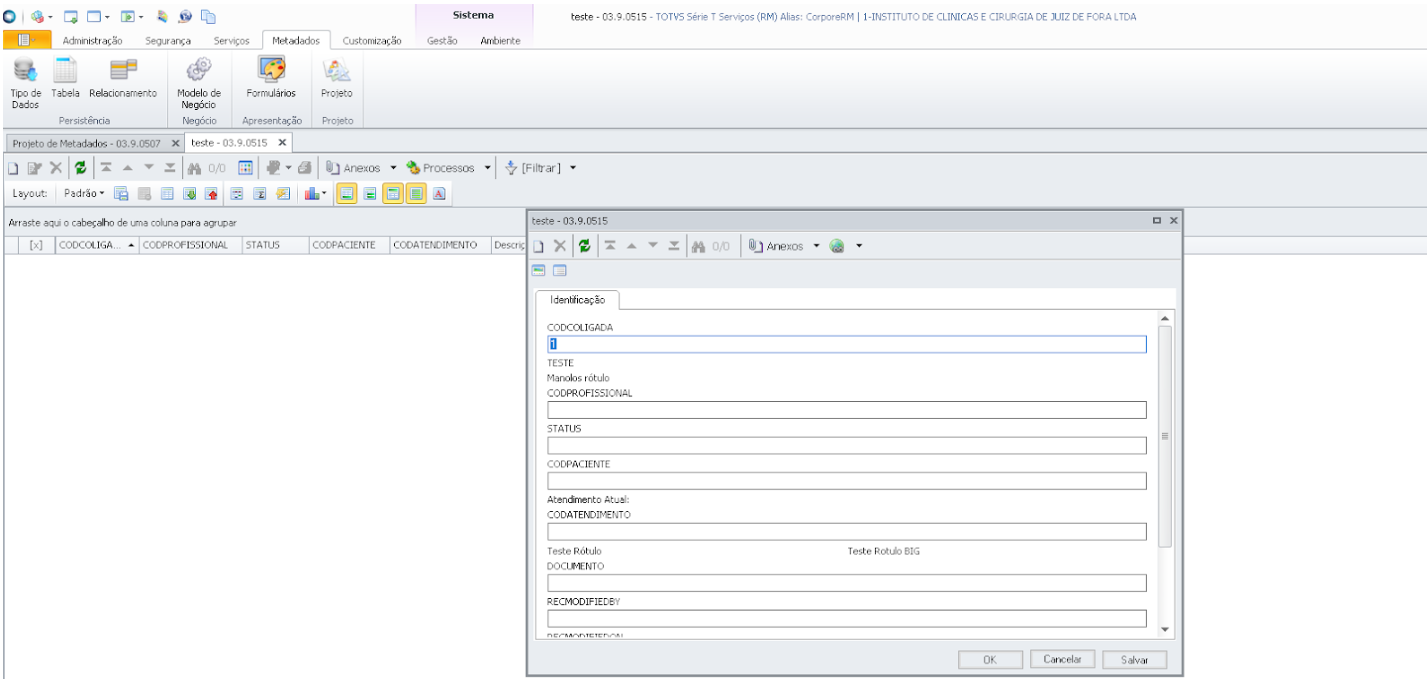Click the new record icon in teste dialog
The image size is (1427, 679).
coord(539,246)
